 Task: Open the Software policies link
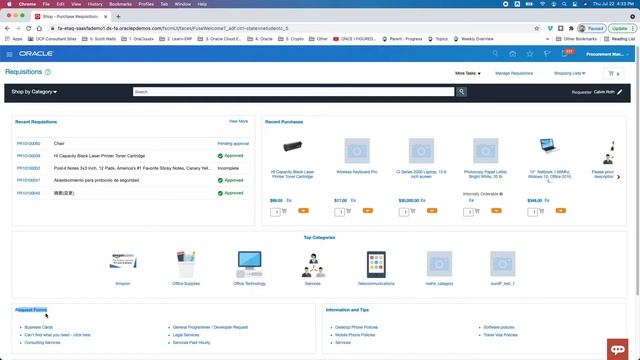point(499,327)
